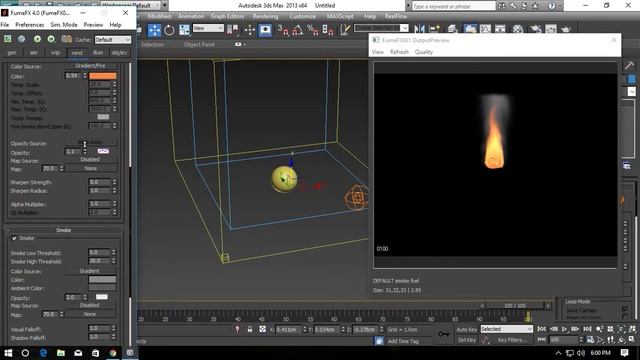Click the FumeFX continue simulation icon
Image resolution: width=640 pixels, height=360 pixels.
tap(51, 39)
